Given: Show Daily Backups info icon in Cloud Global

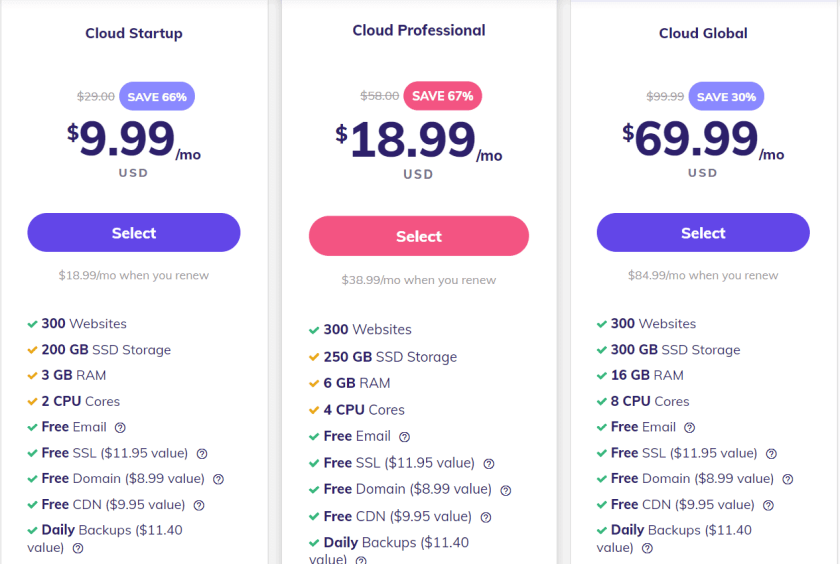Looking at the screenshot, I should click(x=647, y=548).
